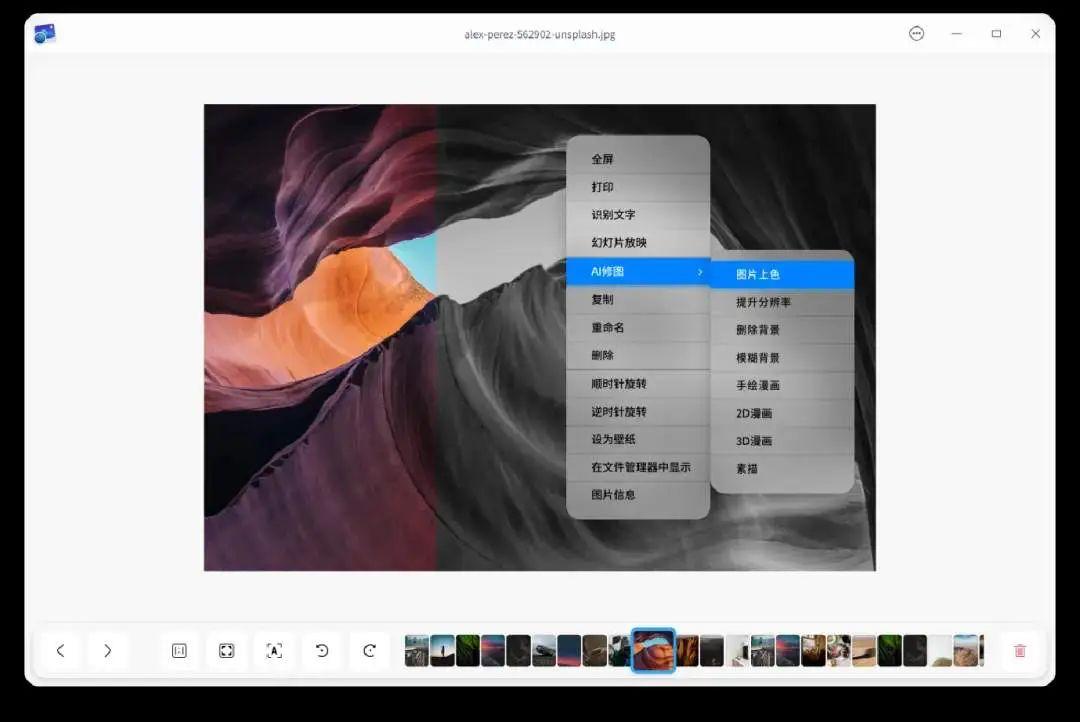Go to previous image with left arrow icon

click(x=60, y=650)
